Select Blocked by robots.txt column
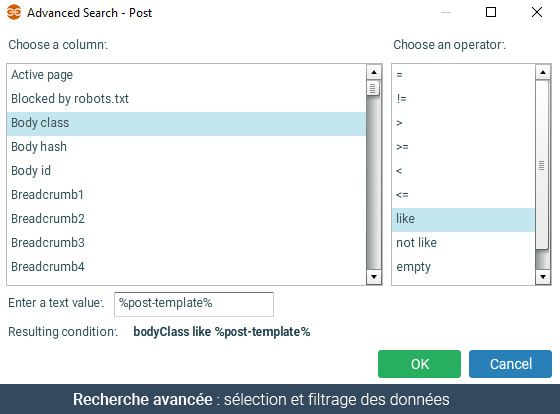 186,99
